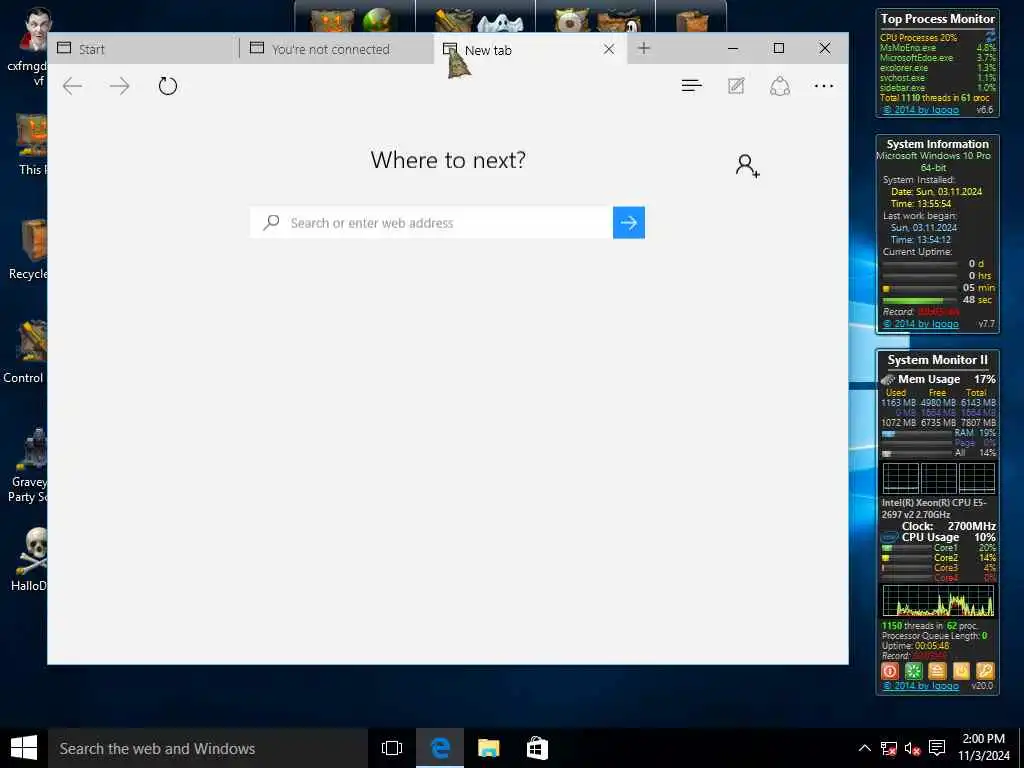Click the System Information gadget title
This screenshot has height=768, width=1024.
coord(937,144)
